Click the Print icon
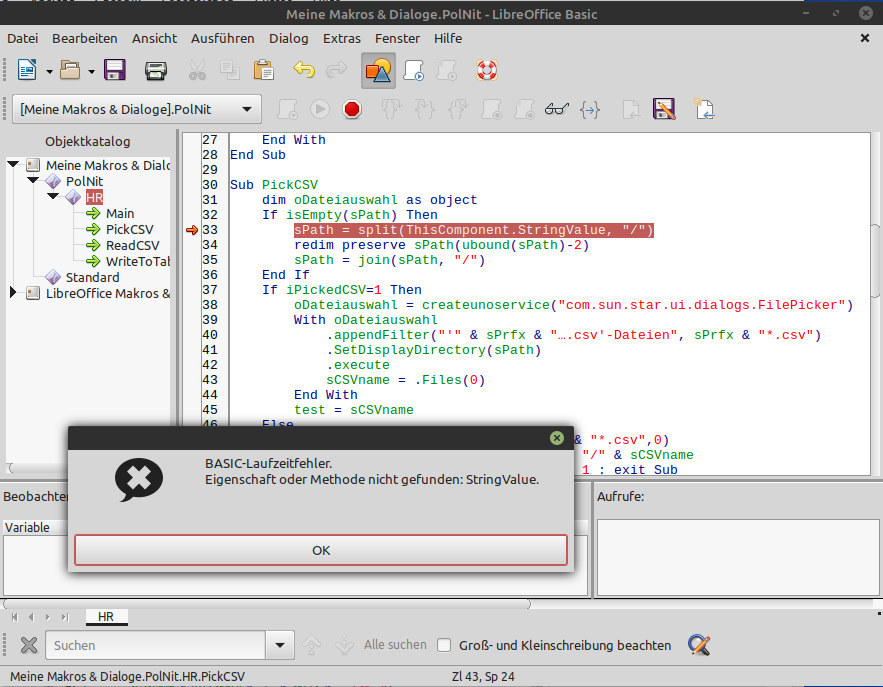Image resolution: width=883 pixels, height=687 pixels. [155, 70]
